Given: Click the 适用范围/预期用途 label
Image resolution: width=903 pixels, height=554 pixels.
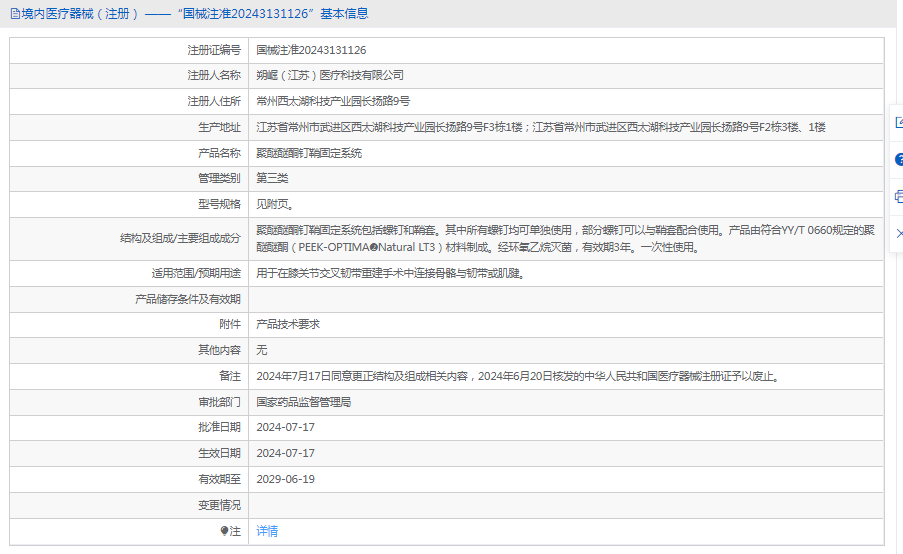Looking at the screenshot, I should click(x=196, y=274).
